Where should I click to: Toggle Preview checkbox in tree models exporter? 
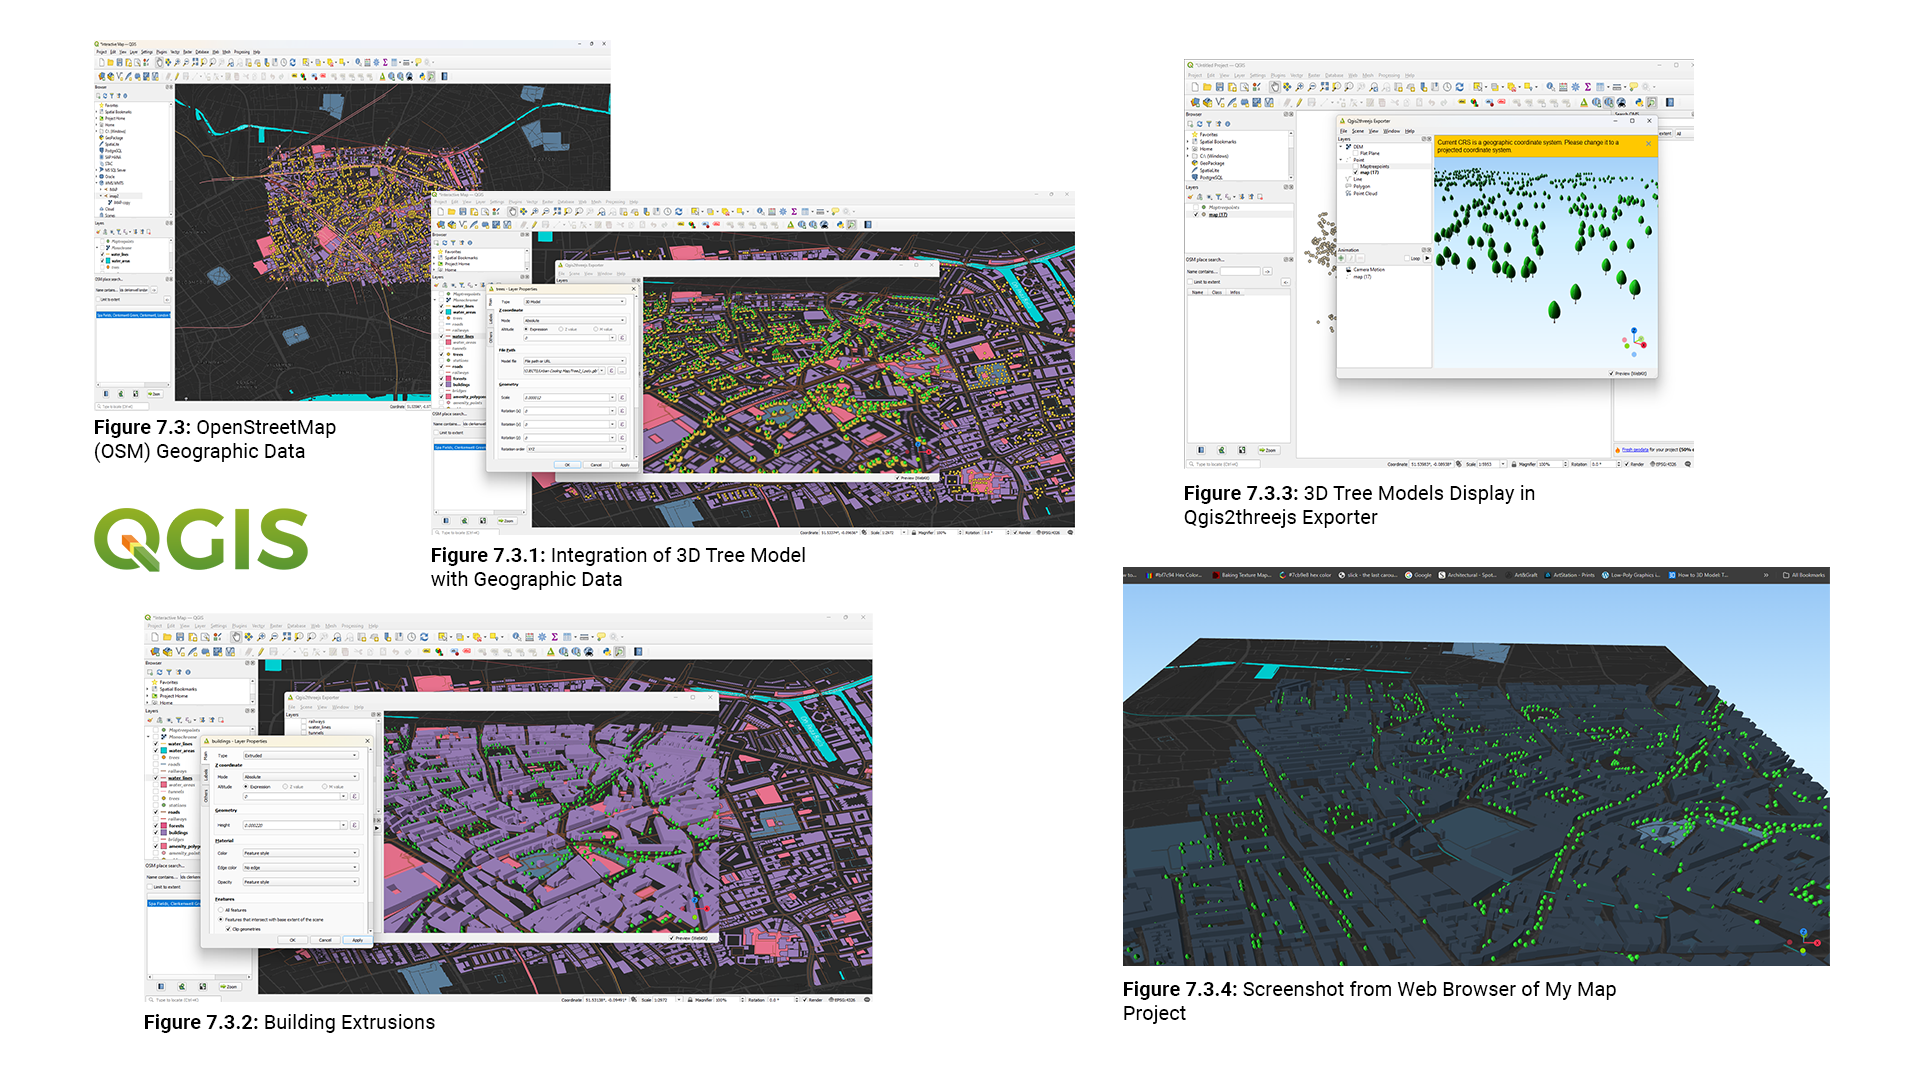coord(1611,373)
